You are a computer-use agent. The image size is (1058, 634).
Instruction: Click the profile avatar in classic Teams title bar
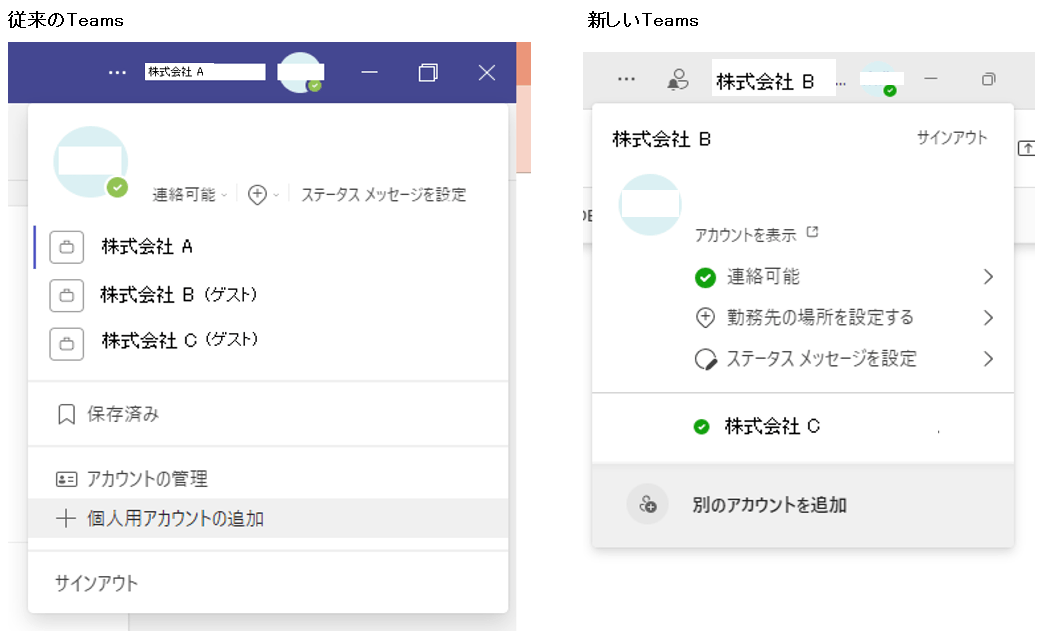(x=300, y=72)
